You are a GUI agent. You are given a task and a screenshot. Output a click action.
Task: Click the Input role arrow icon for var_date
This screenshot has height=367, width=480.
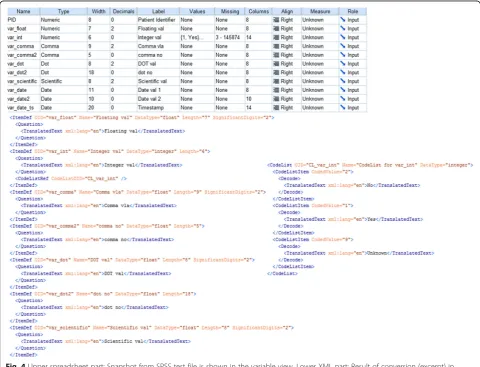coord(343,90)
